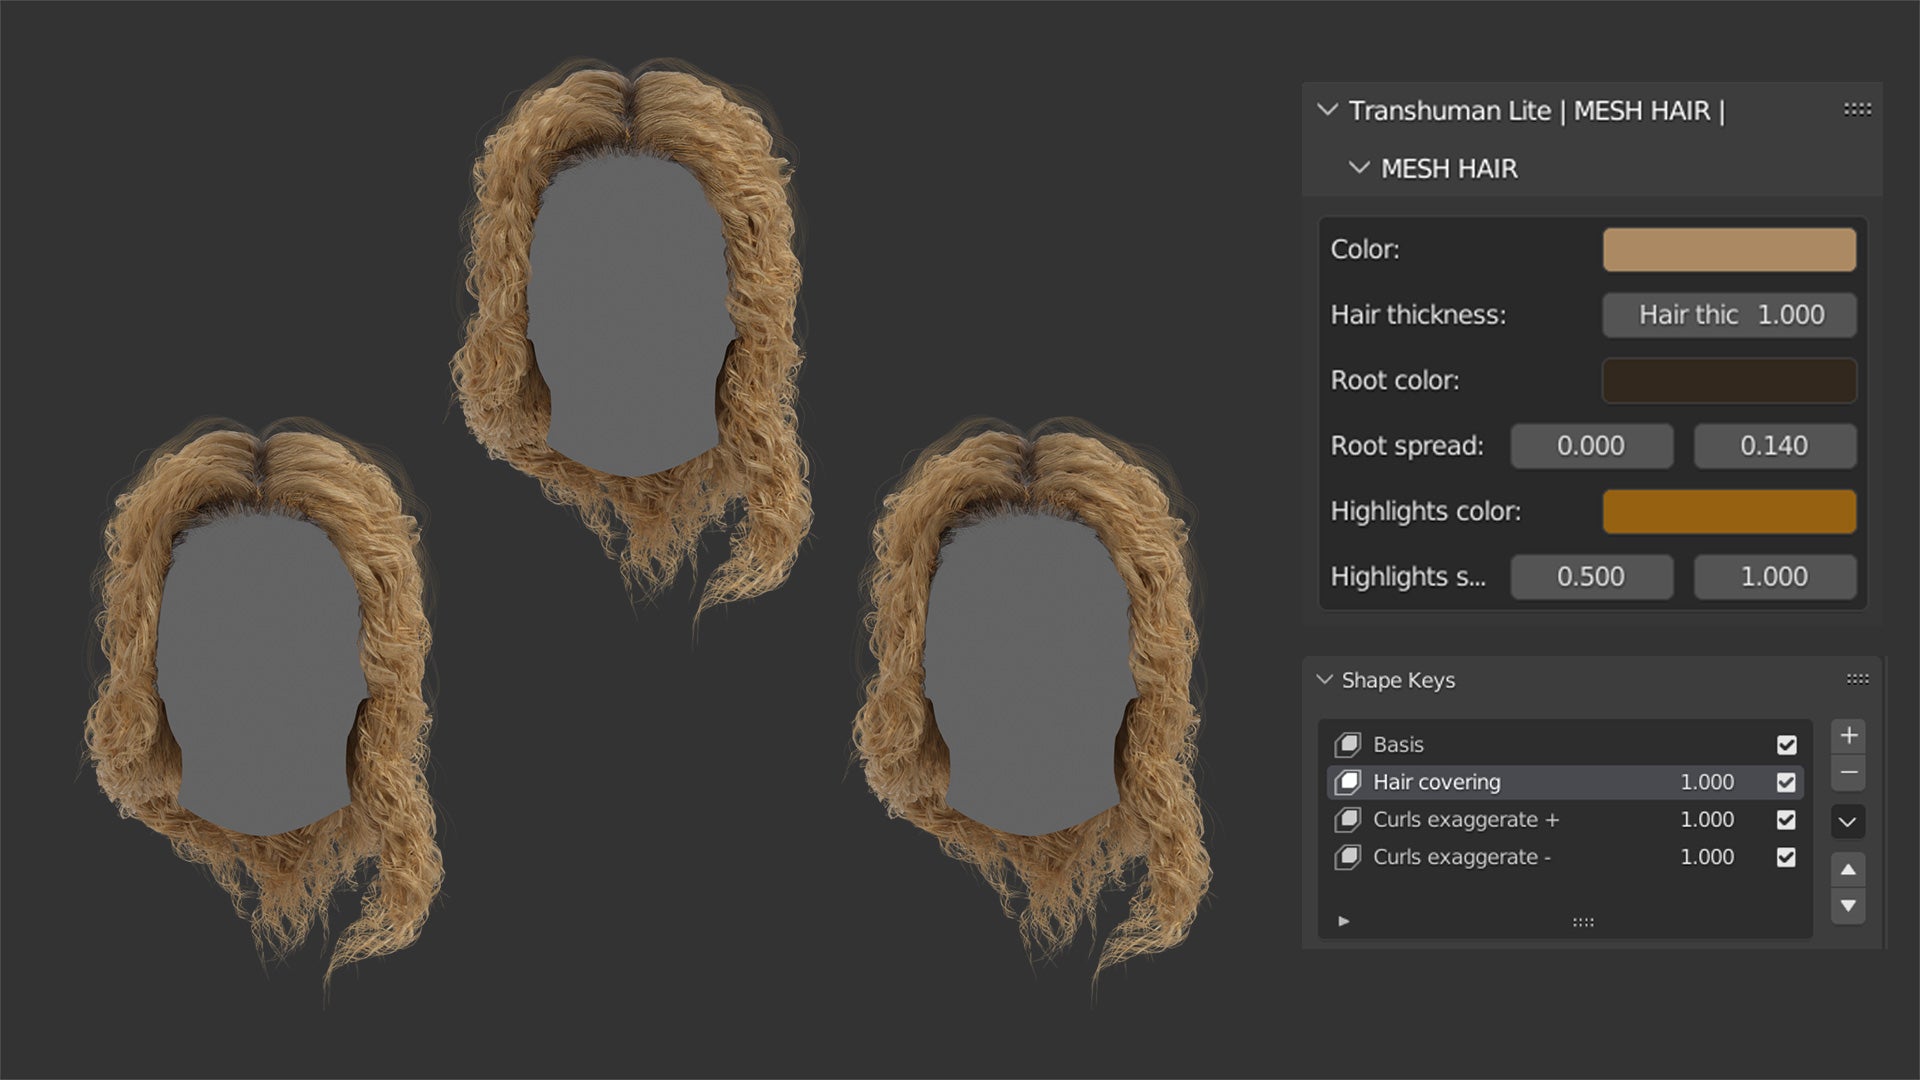Image resolution: width=1920 pixels, height=1080 pixels.
Task: Open shape key specials dropdown menu
Action: click(1848, 822)
